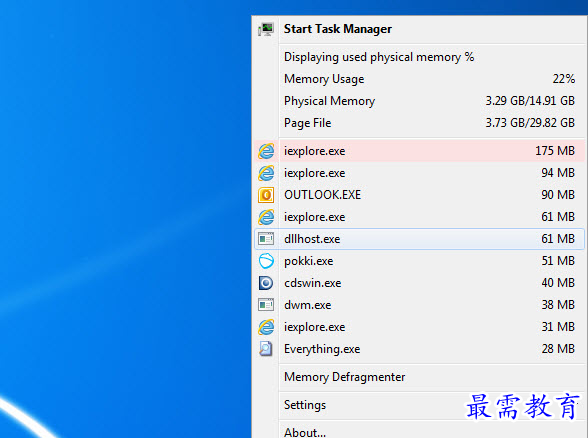The width and height of the screenshot is (588, 438).
Task: Click the 90 MB memory value
Action: (x=558, y=195)
